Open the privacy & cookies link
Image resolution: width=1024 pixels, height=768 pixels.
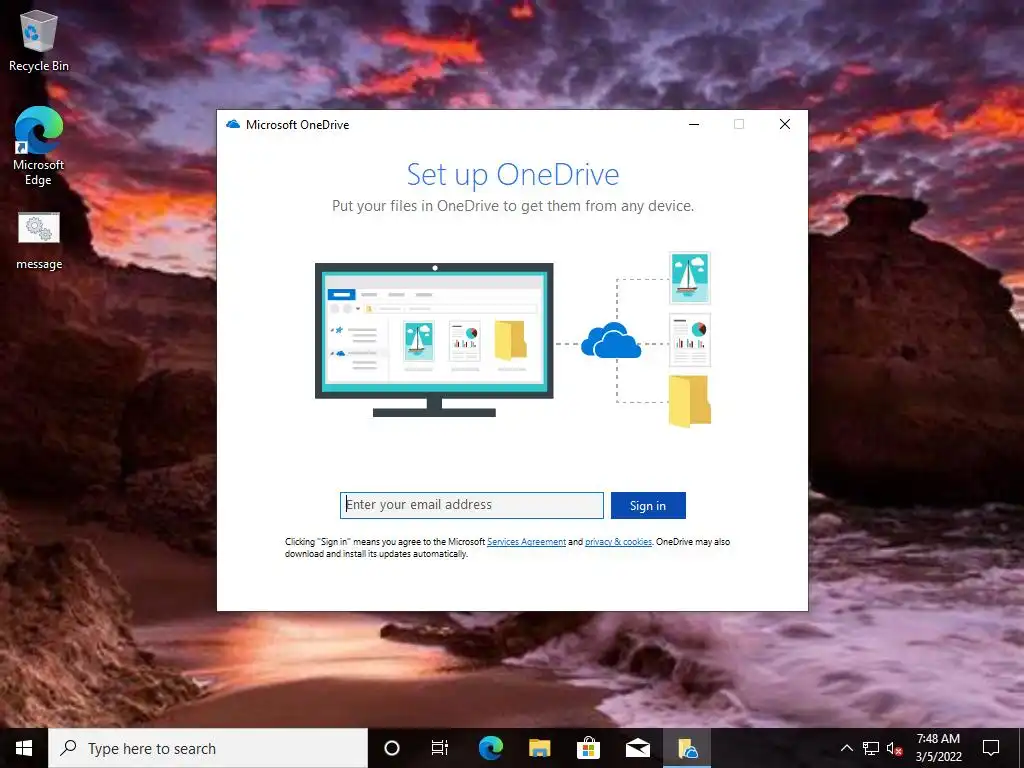pos(618,541)
